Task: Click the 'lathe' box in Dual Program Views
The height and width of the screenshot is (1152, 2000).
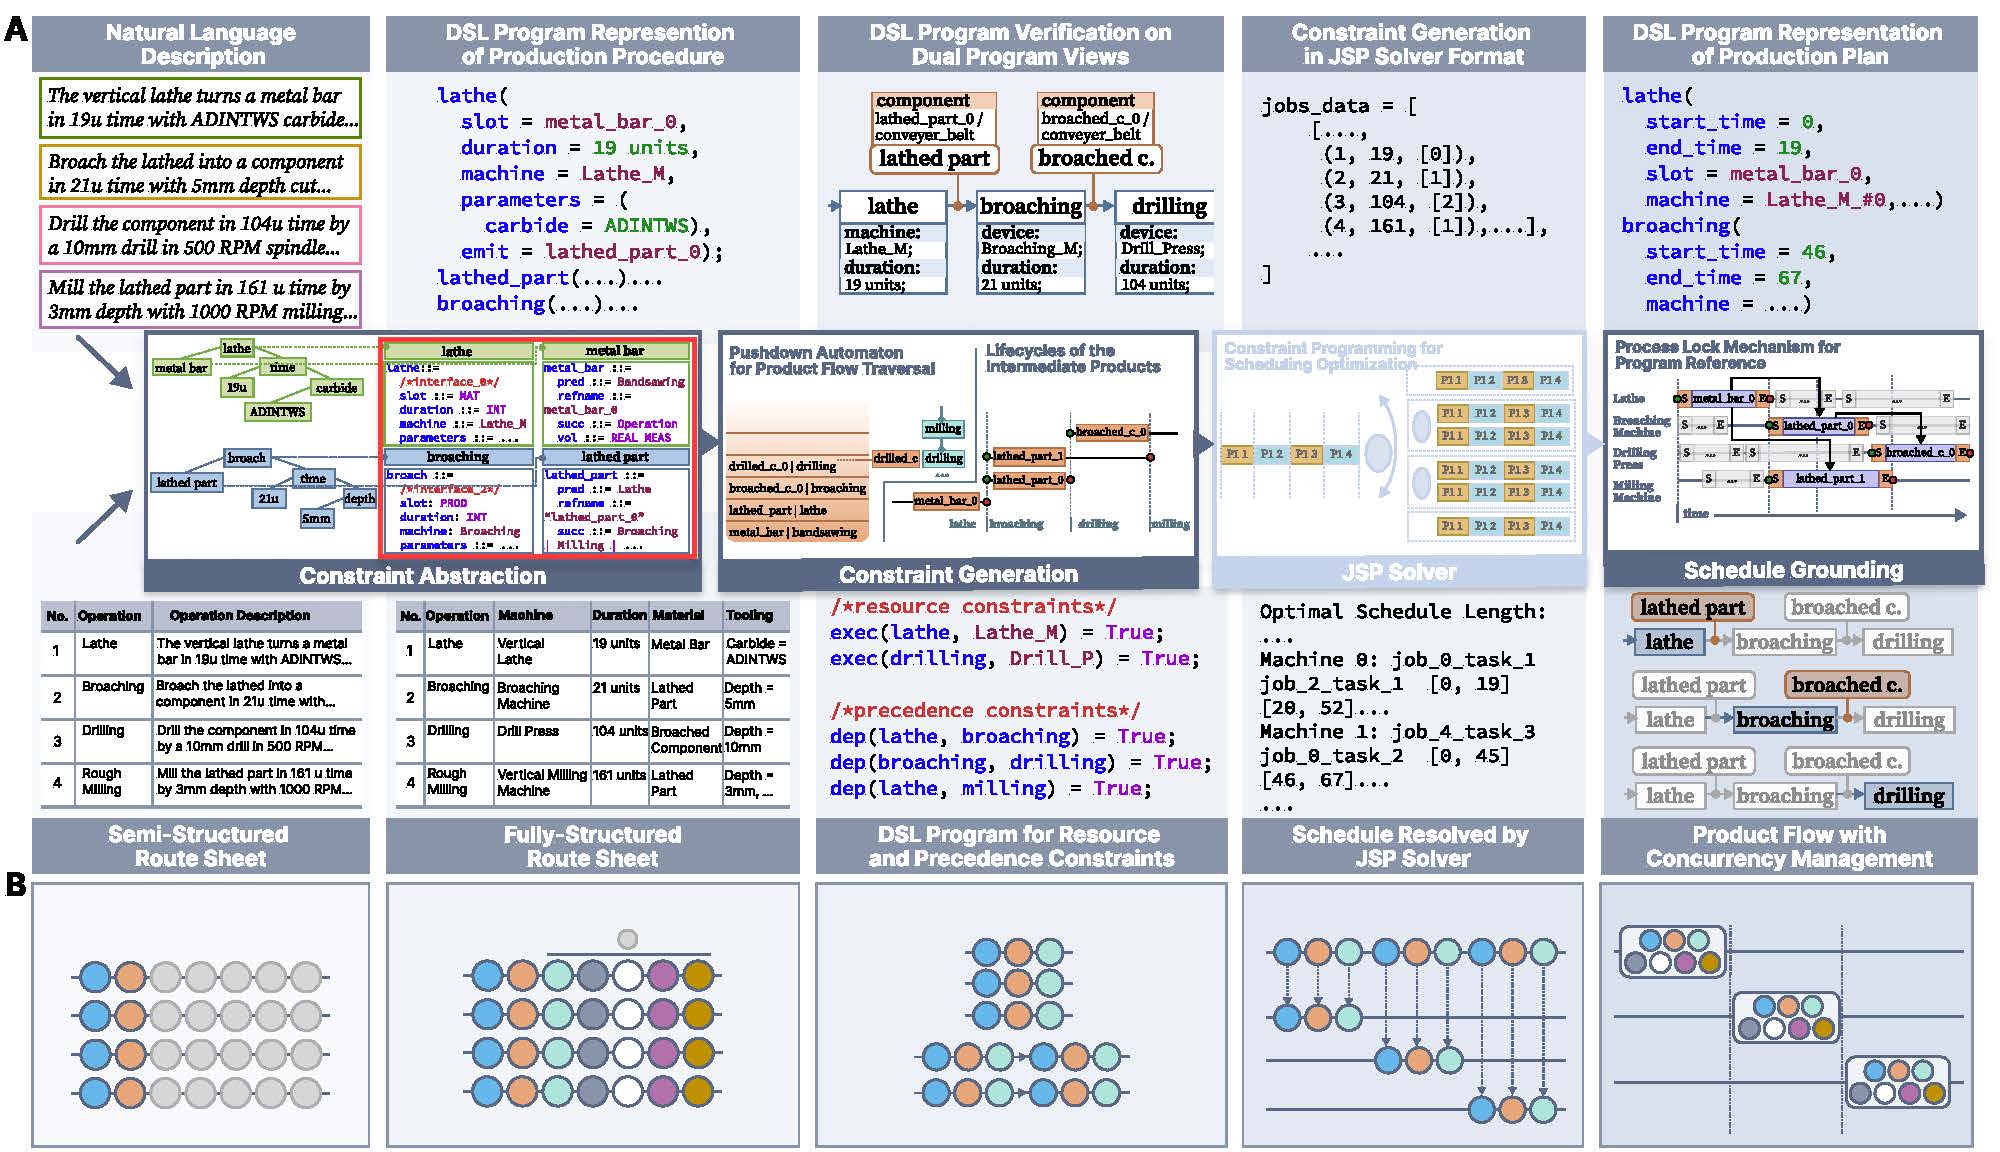Action: 892,206
